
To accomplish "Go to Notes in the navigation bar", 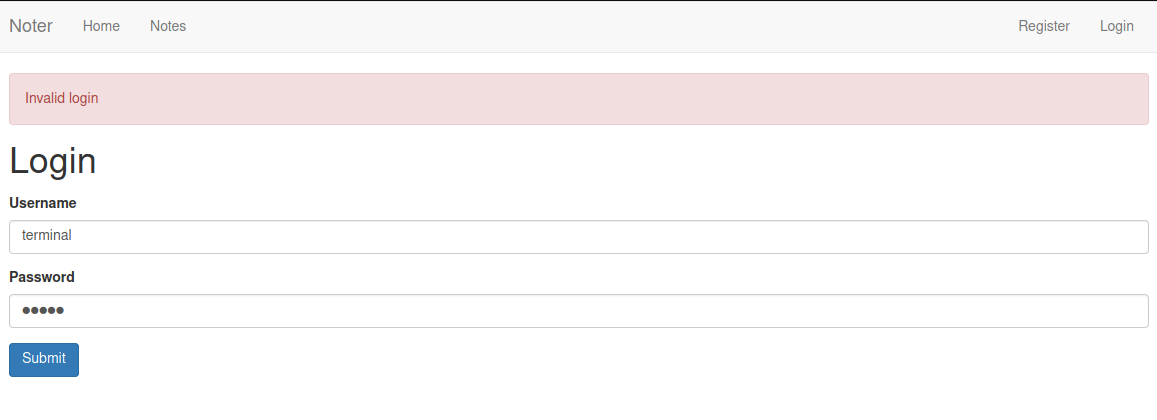I will [x=168, y=26].
